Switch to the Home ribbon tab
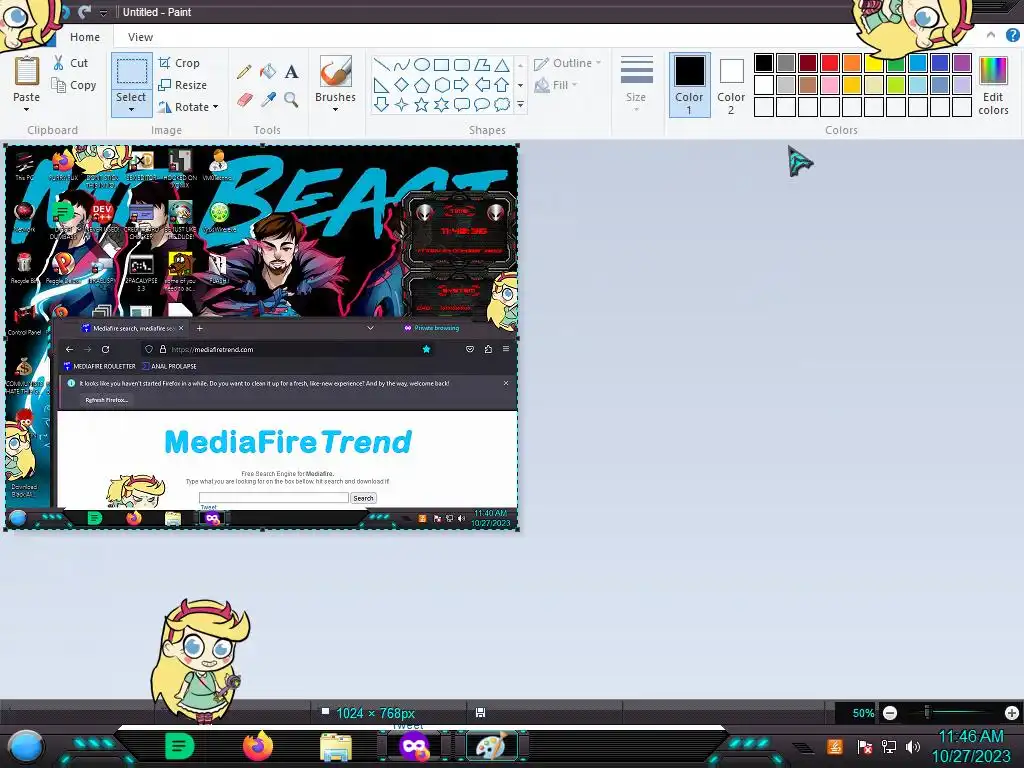The image size is (1024, 768). point(85,37)
